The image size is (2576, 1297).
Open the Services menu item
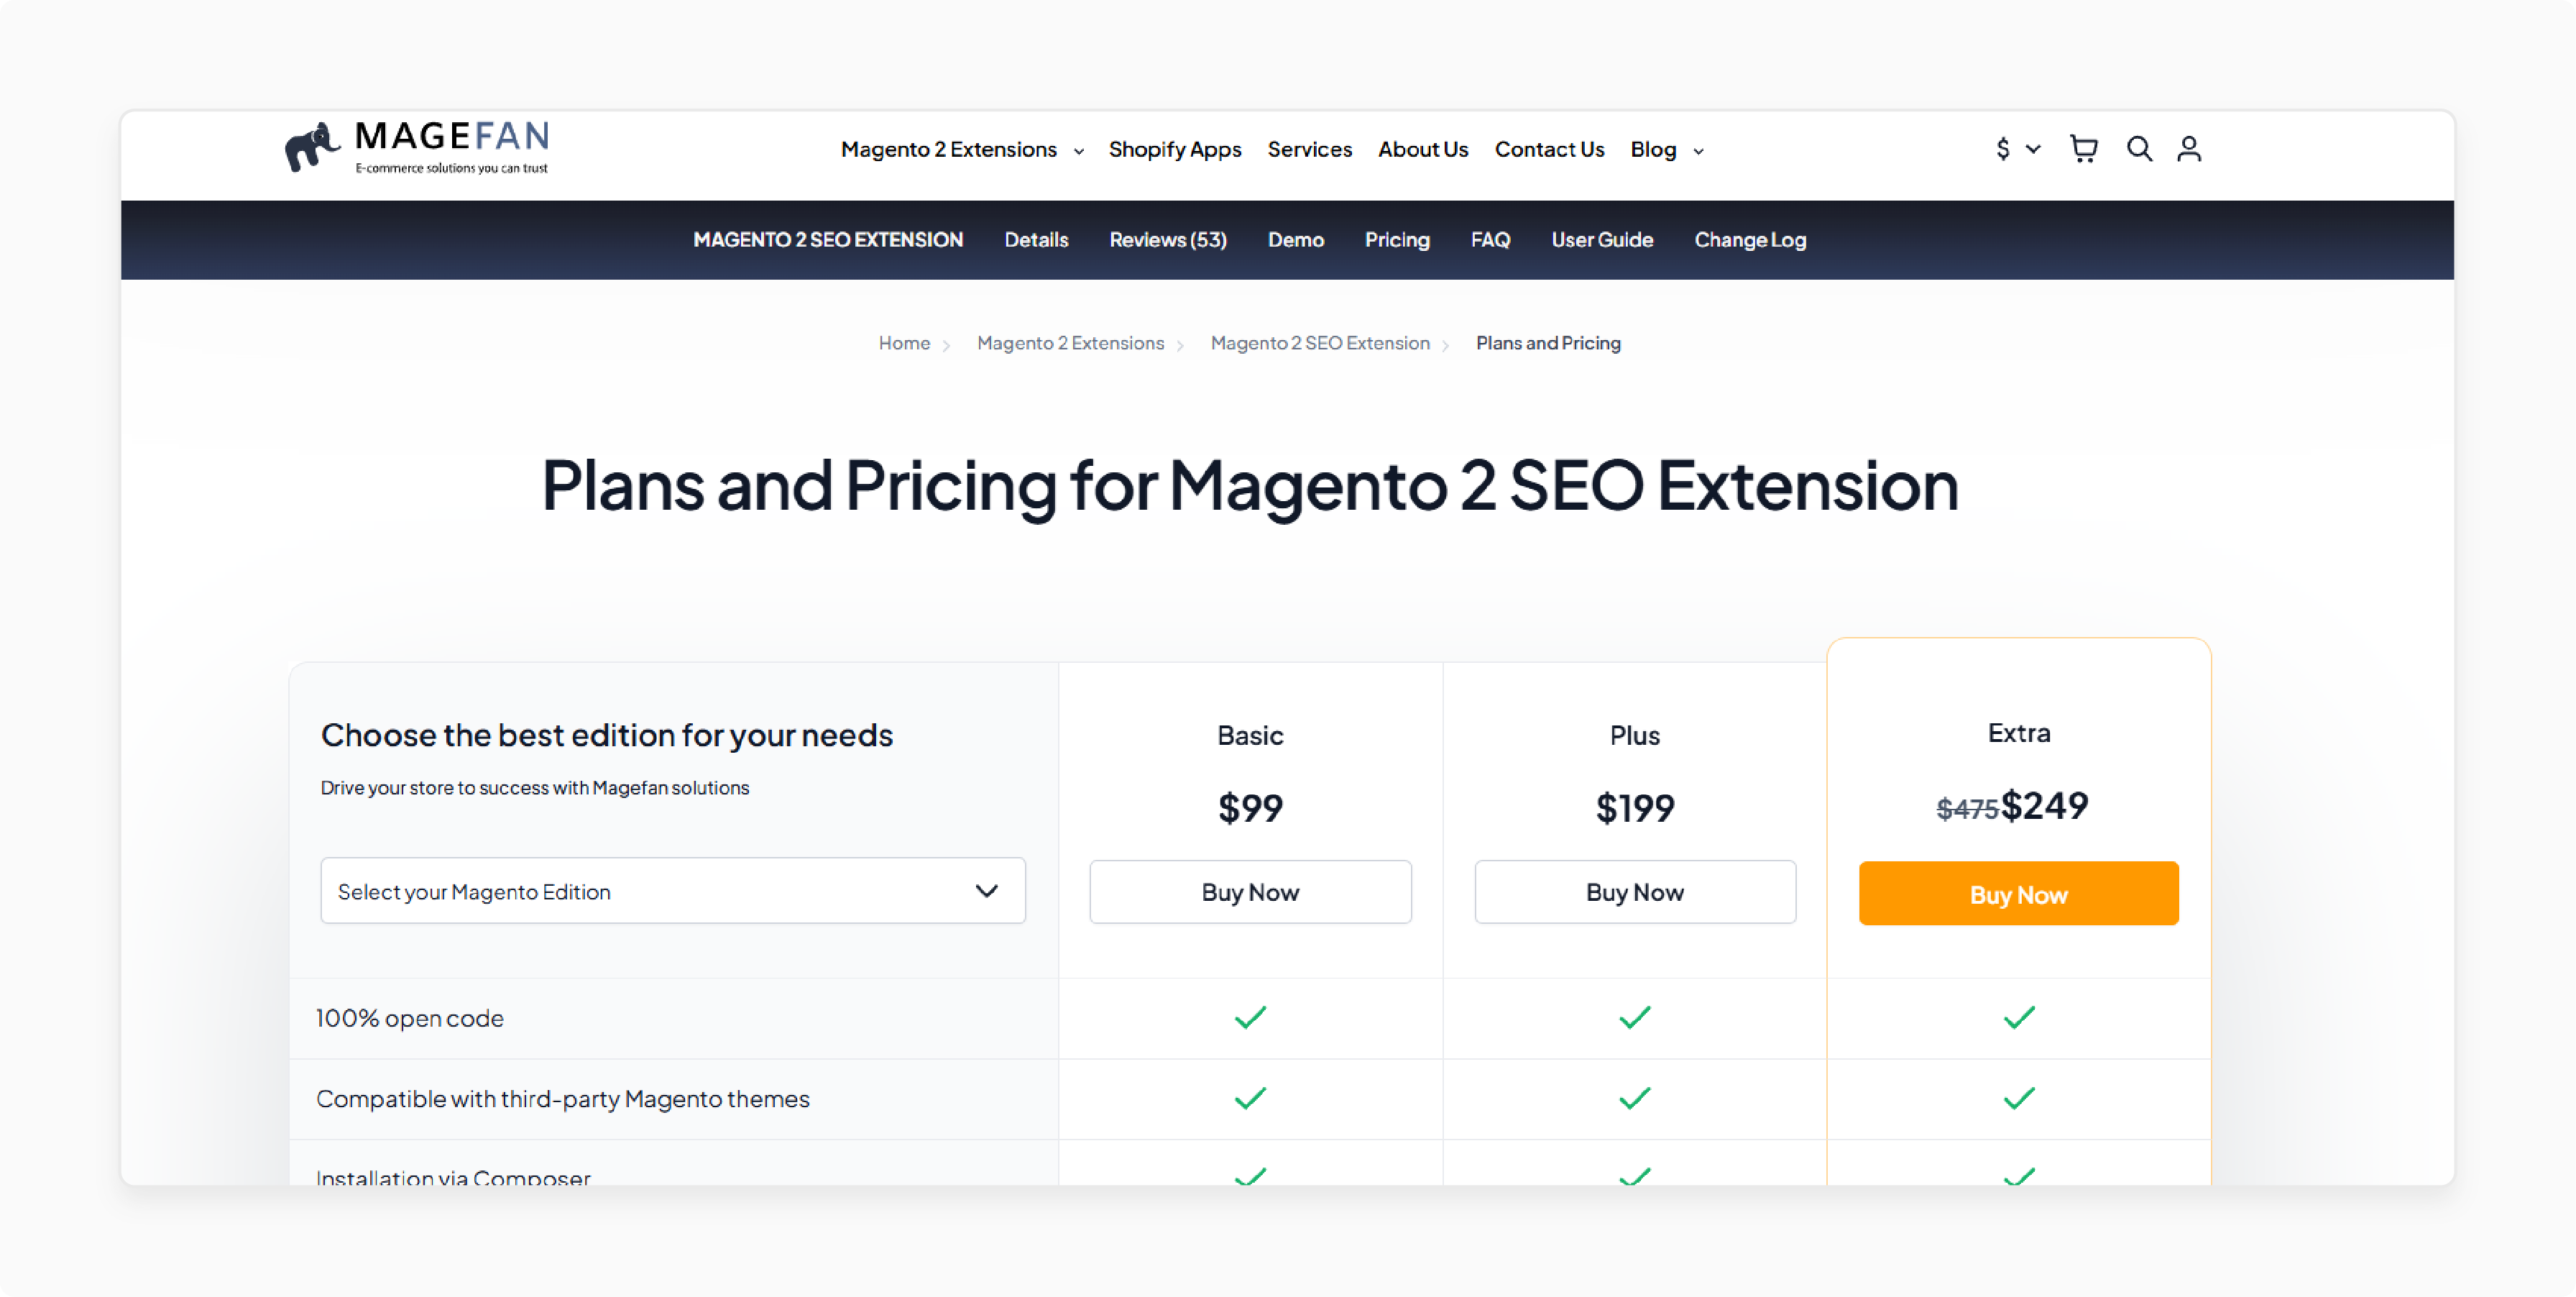[1309, 149]
